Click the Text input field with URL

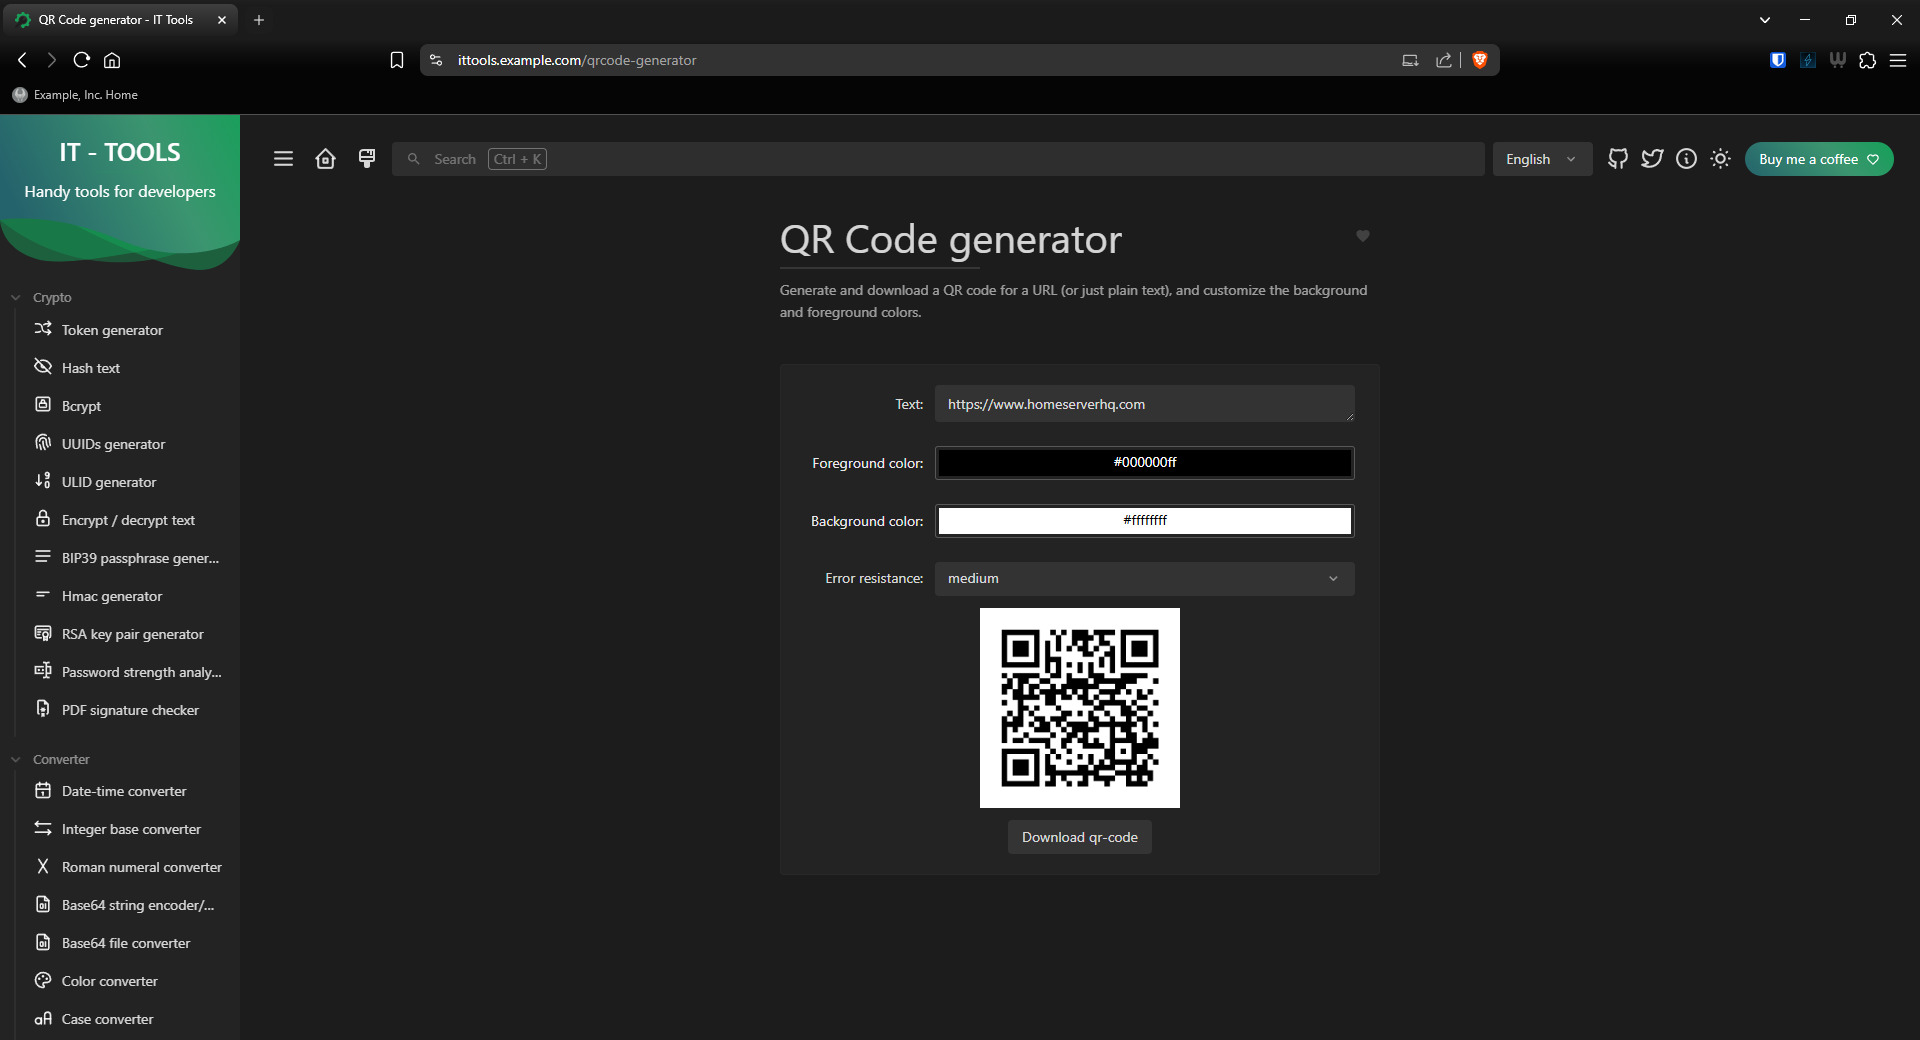(1144, 404)
